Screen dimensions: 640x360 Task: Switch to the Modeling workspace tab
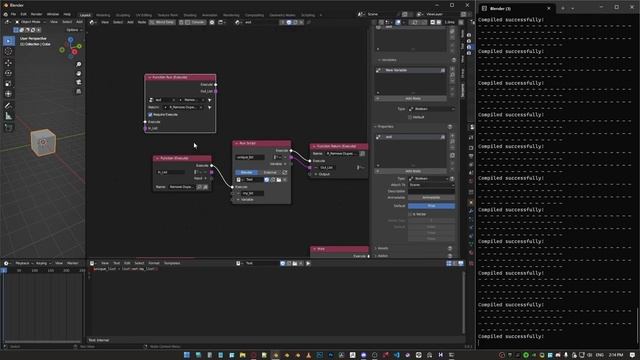click(103, 15)
